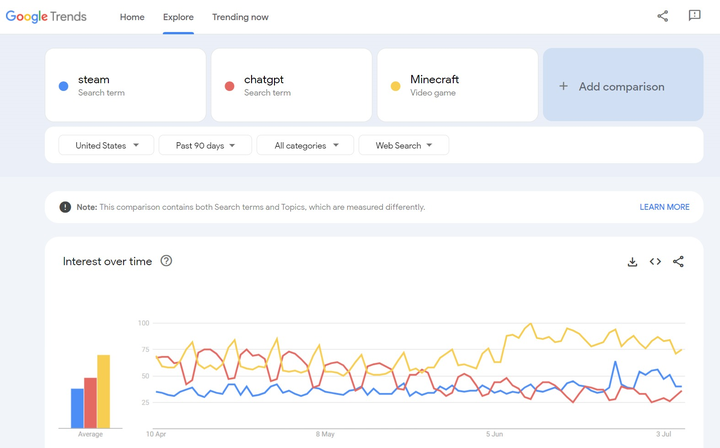This screenshot has width=720, height=448.
Task: Click the note warning exclamation icon
Action: click(x=65, y=207)
